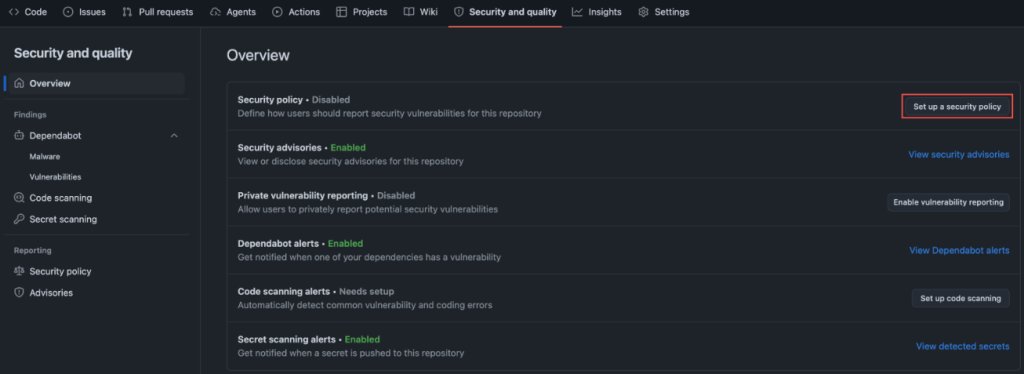Click the shield icon beside Advisories
This screenshot has height=374, width=1024.
[19, 292]
